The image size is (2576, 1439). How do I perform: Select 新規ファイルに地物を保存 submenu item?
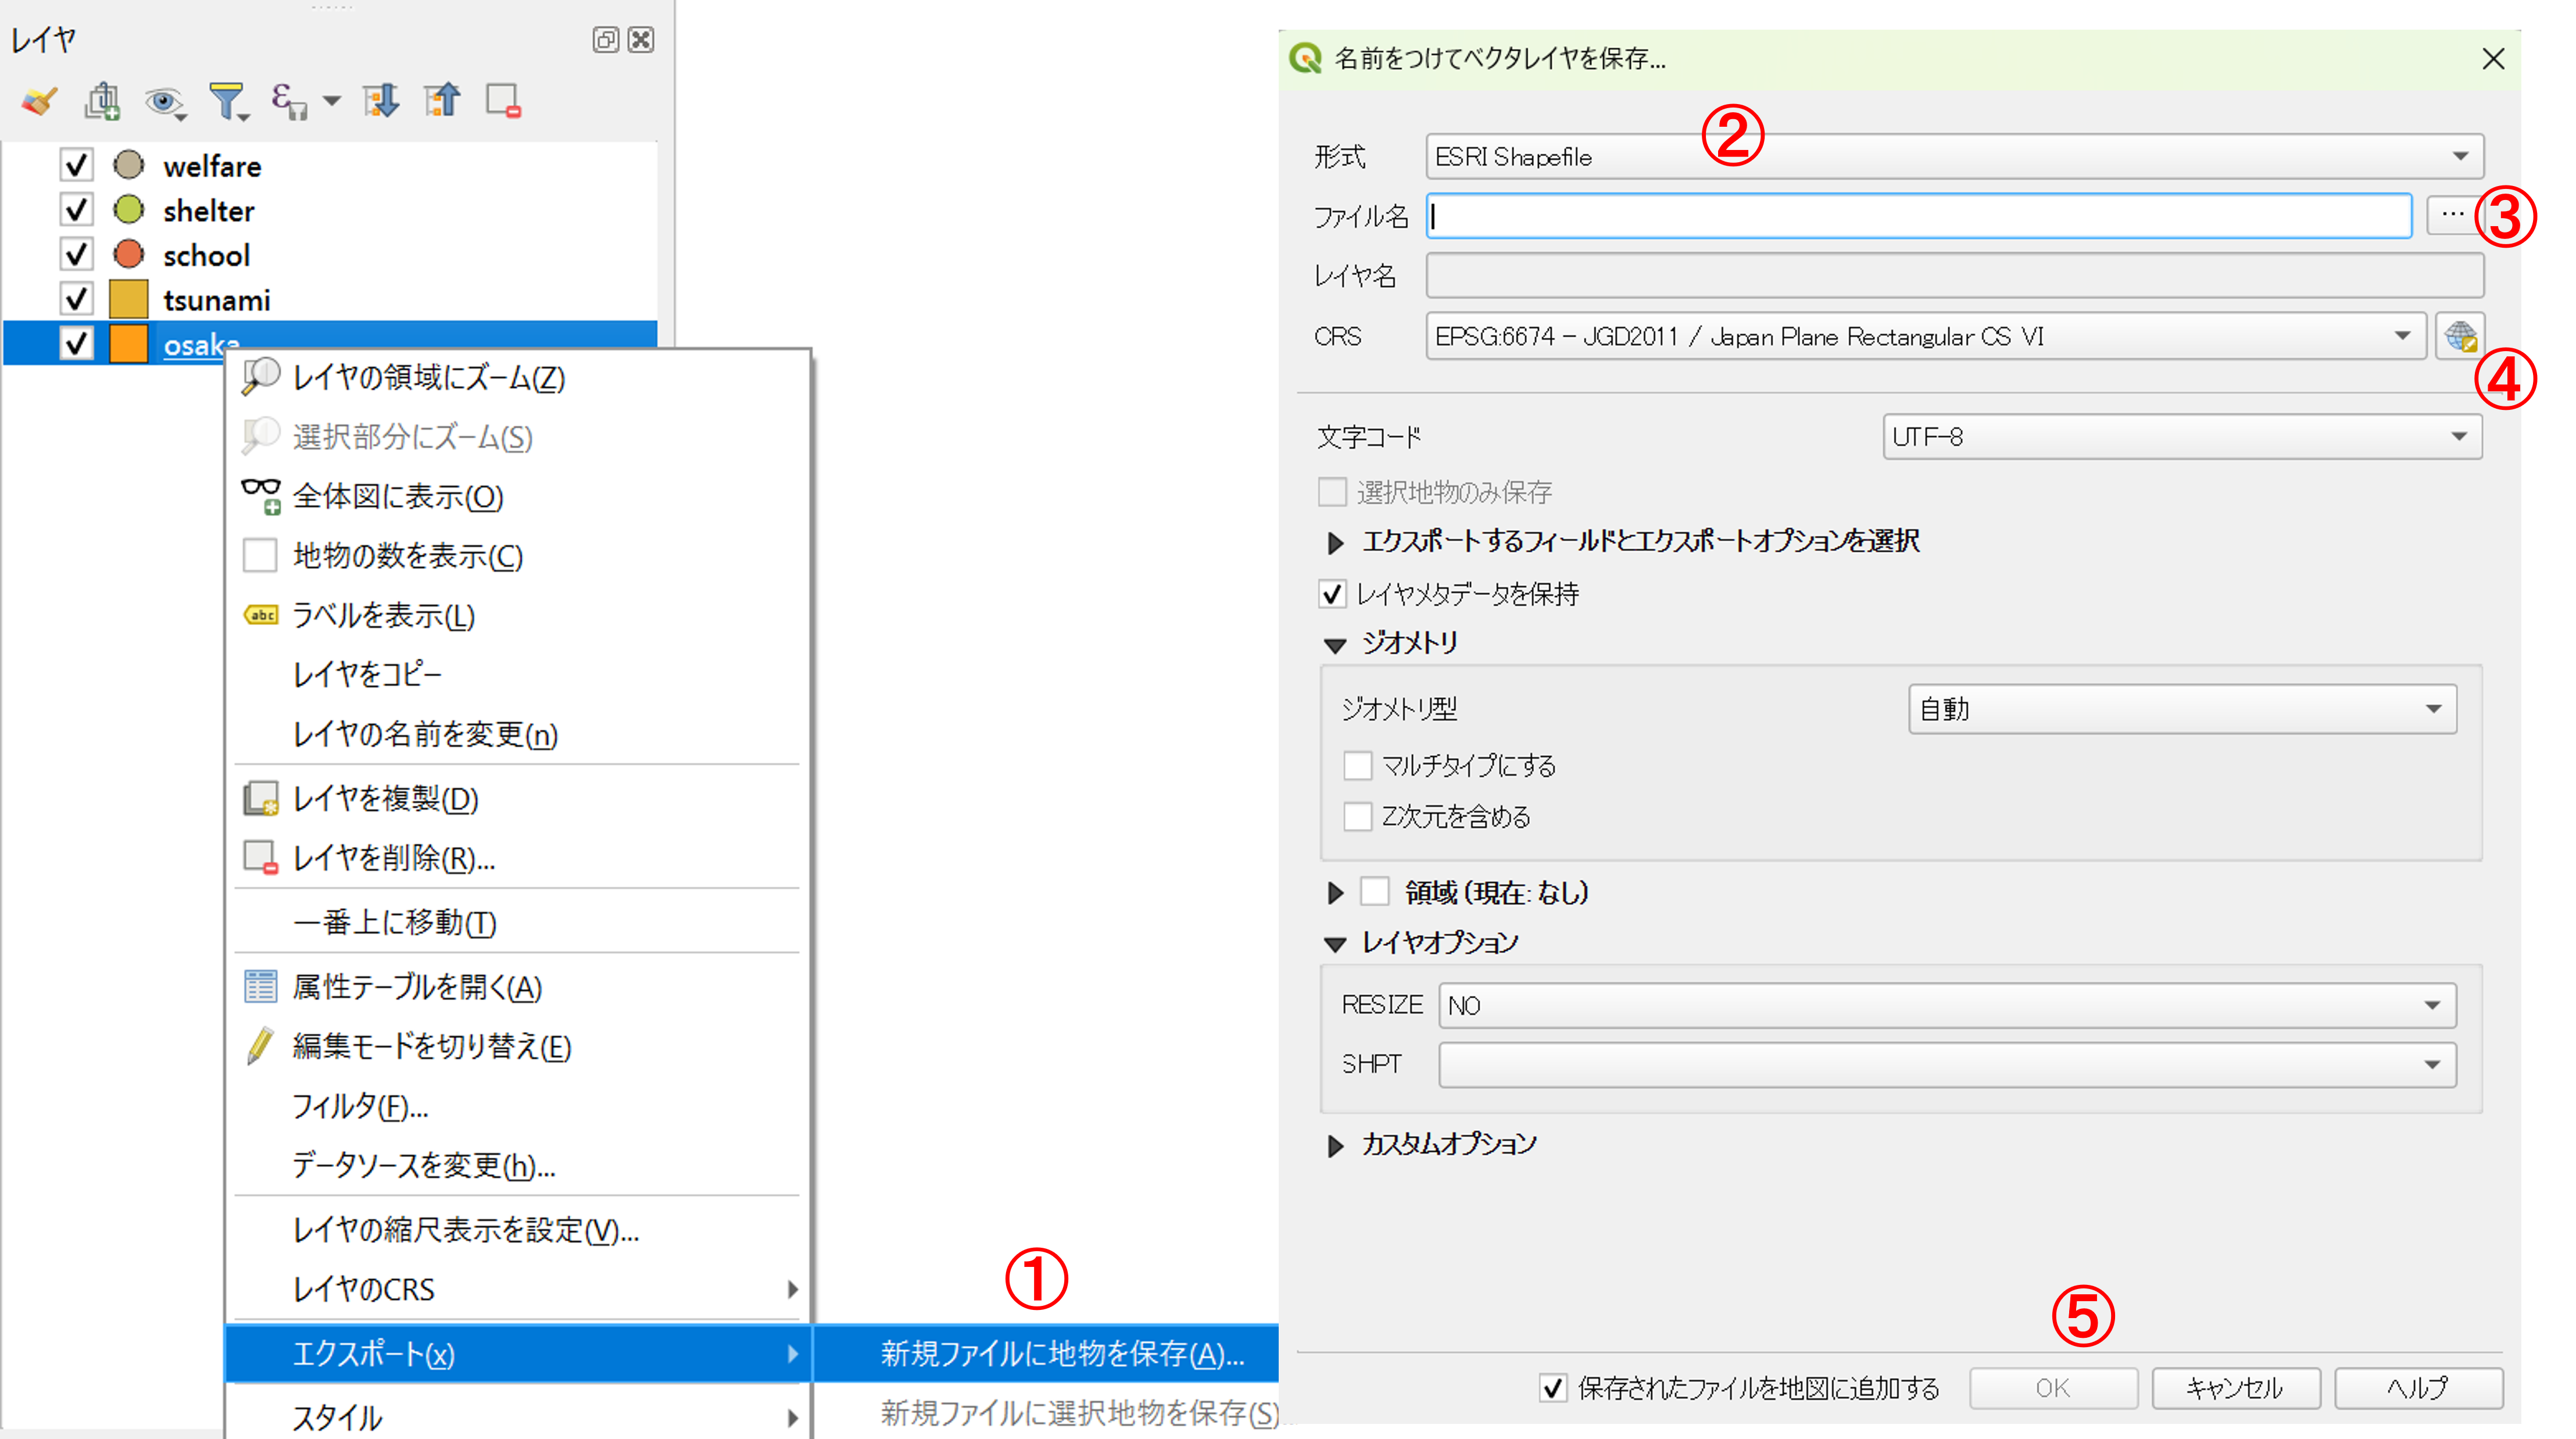[x=1061, y=1353]
